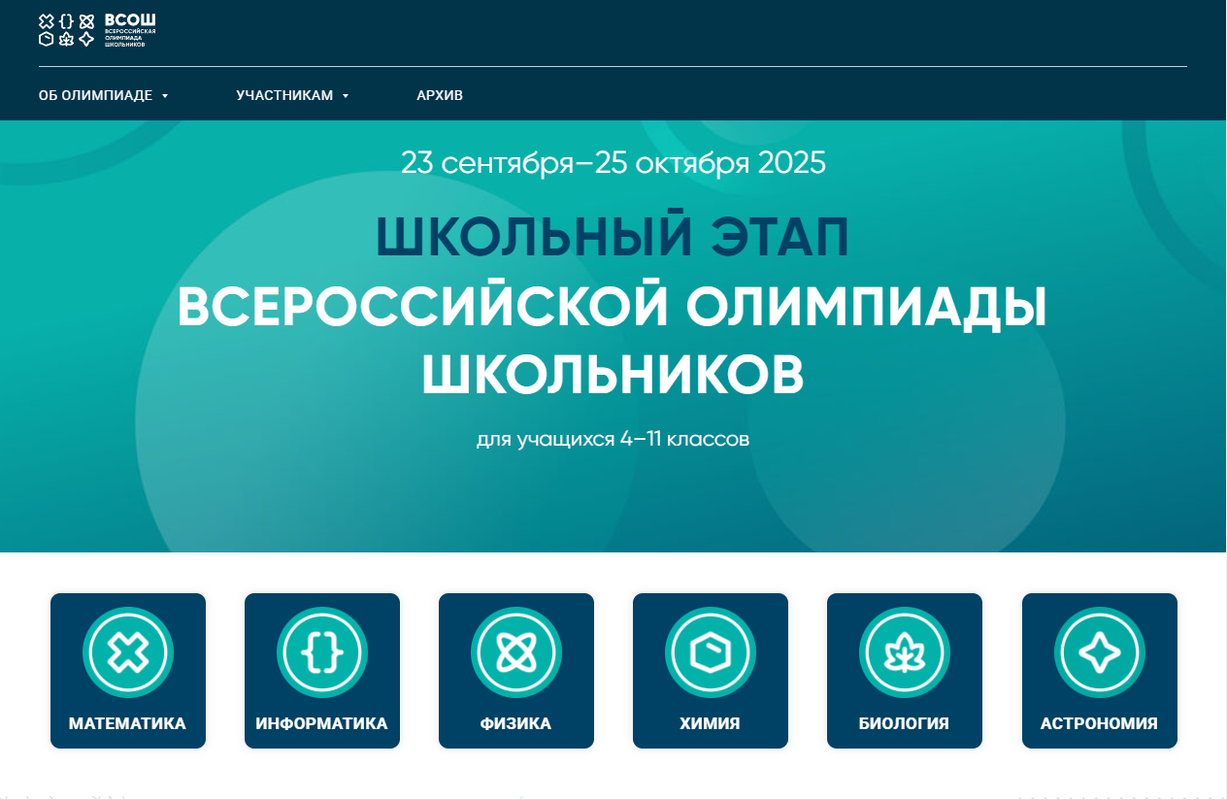
Task: Click the Астрономия star icon
Action: click(1099, 654)
